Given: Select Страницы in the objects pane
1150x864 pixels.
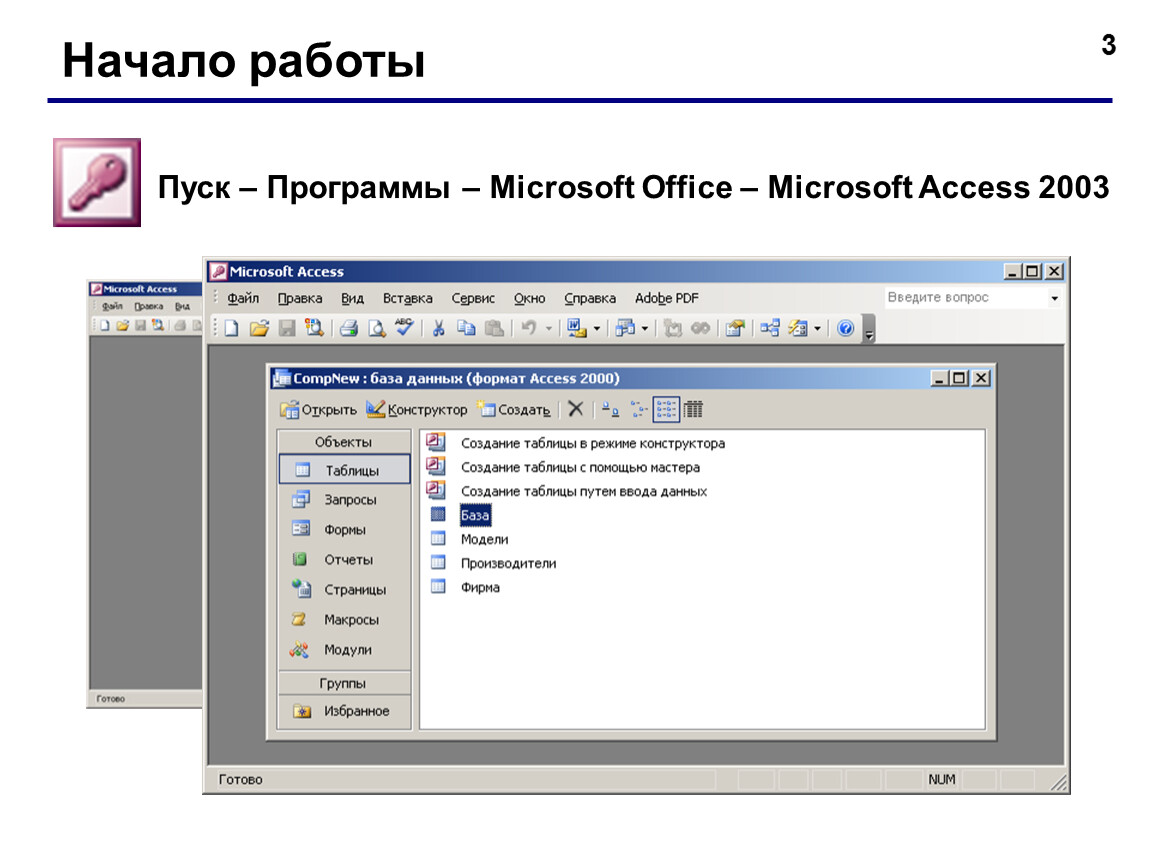Looking at the screenshot, I should point(344,590).
